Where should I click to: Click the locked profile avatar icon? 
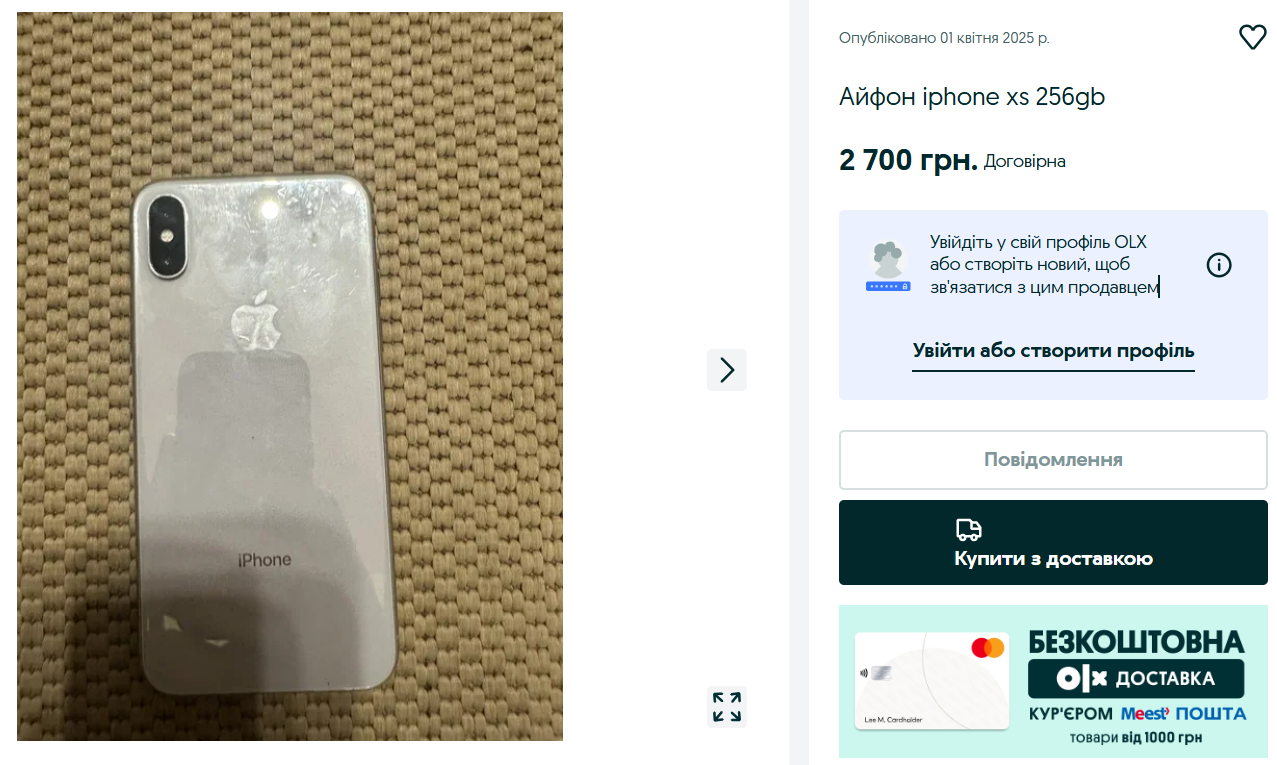[888, 266]
